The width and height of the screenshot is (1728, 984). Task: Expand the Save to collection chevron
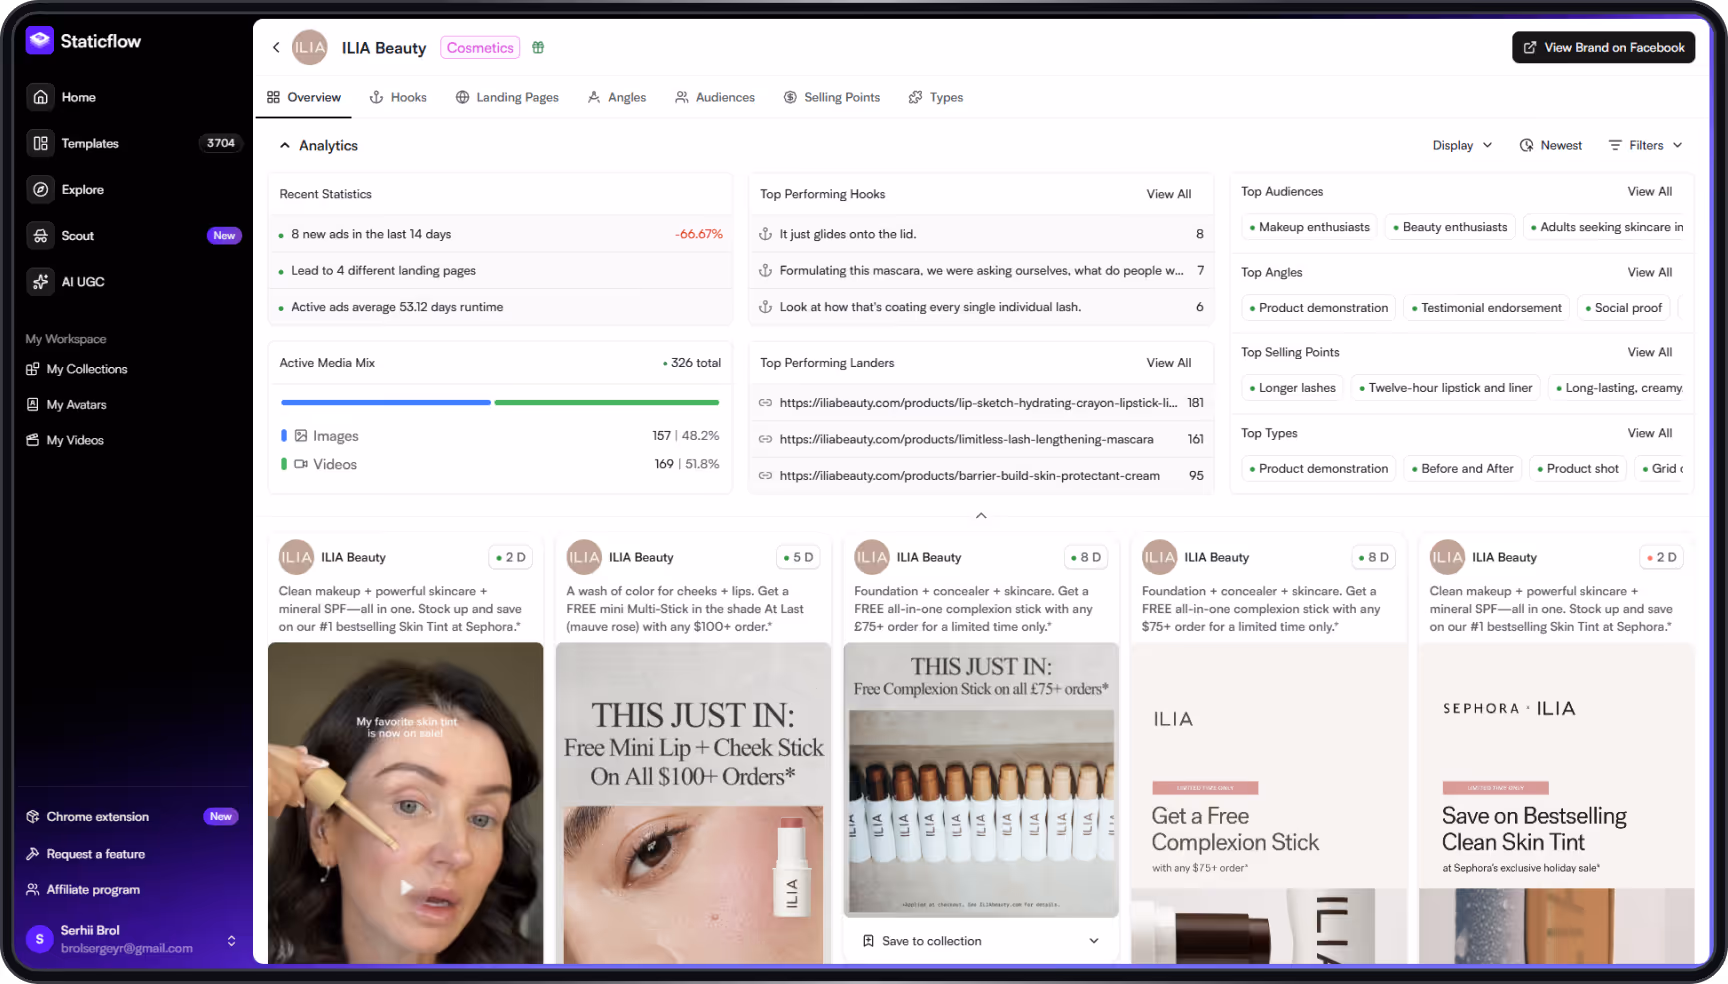(x=1094, y=941)
